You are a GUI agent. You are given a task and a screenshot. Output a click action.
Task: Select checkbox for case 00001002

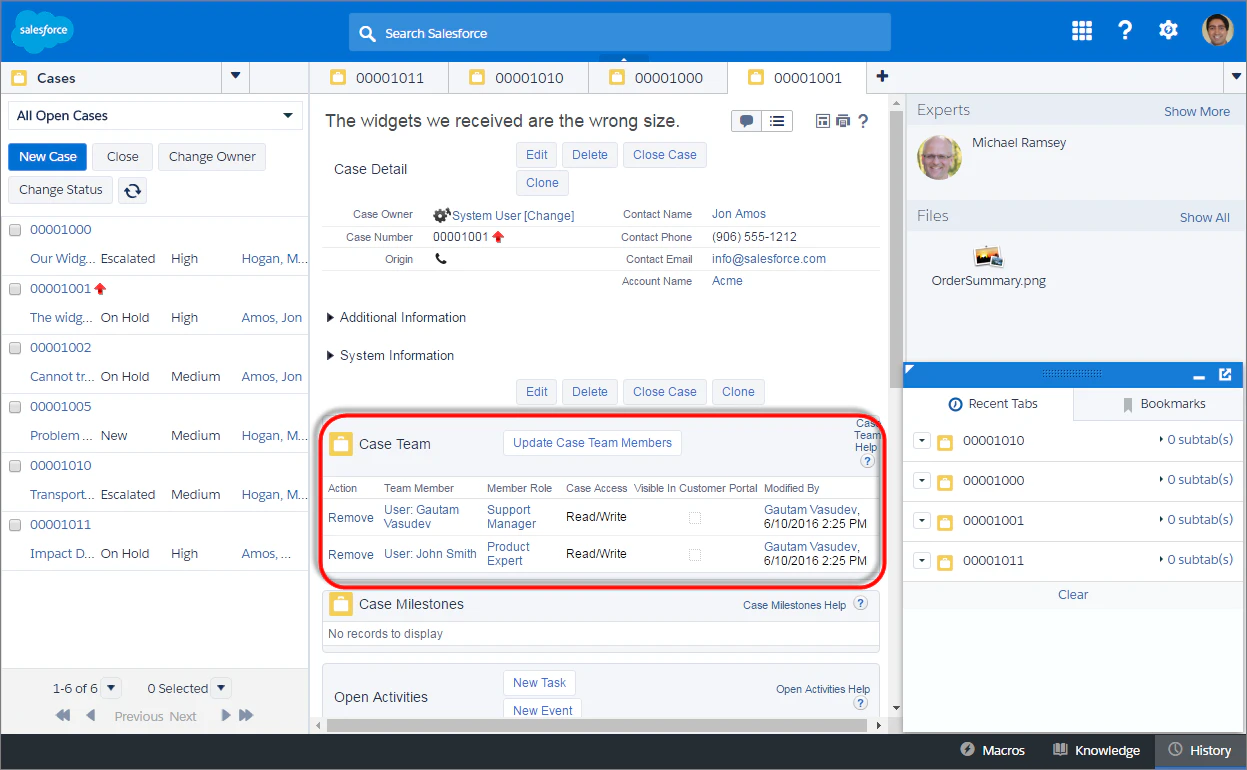point(15,348)
